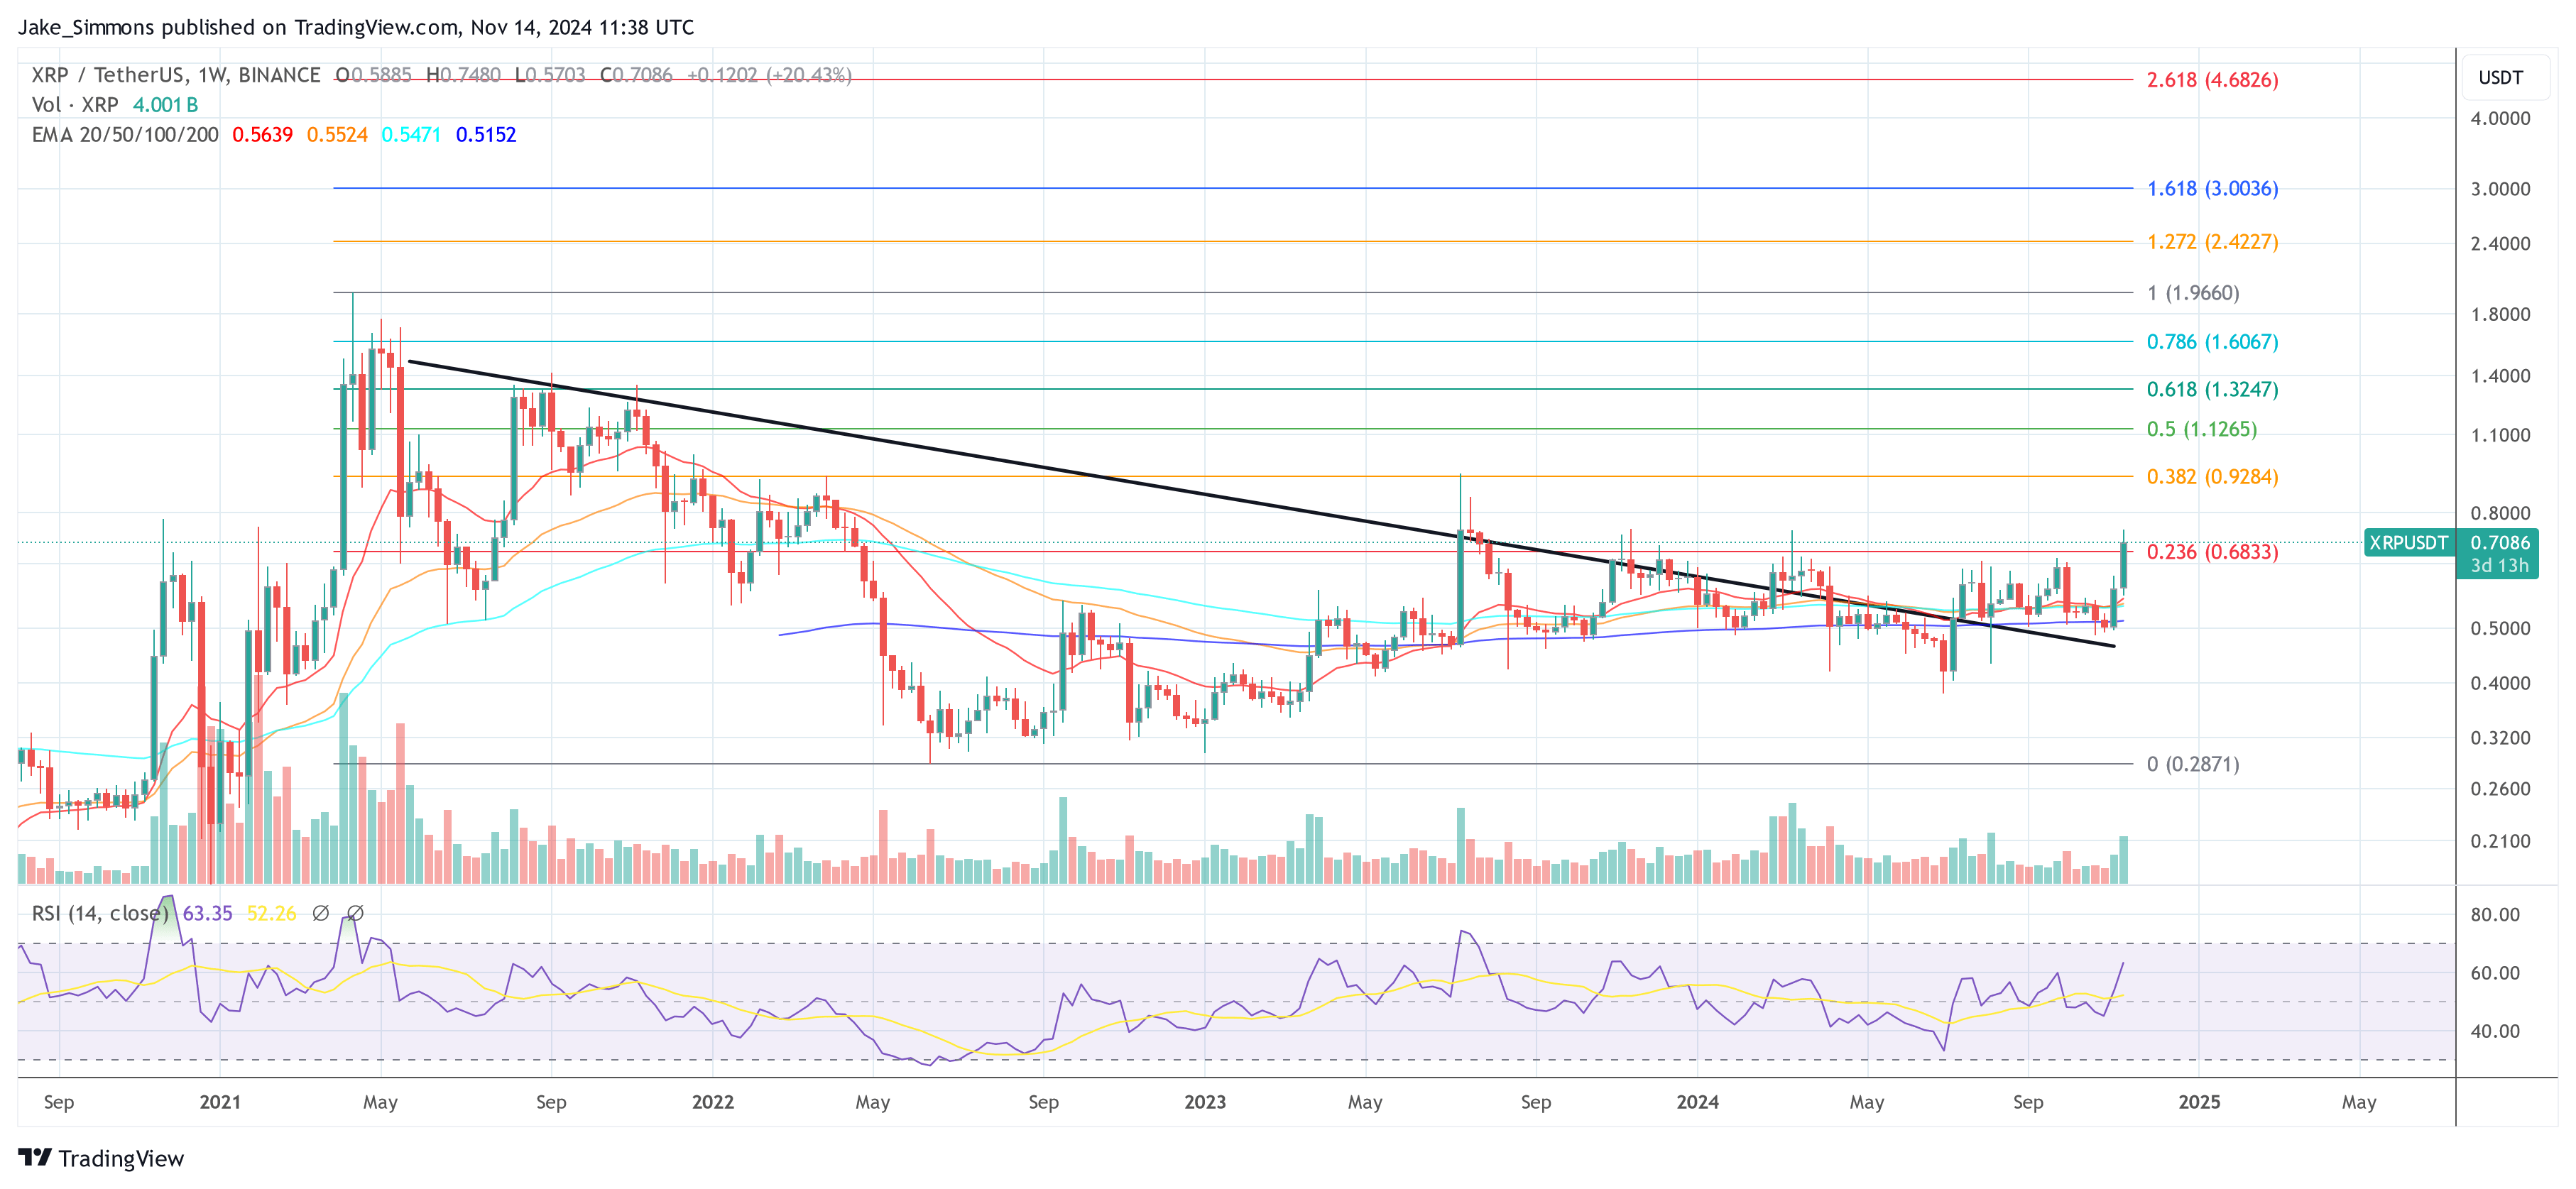The height and width of the screenshot is (1189, 2576).
Task: Select the 0 (0.2871) Fibonacci label
Action: [x=2193, y=764]
